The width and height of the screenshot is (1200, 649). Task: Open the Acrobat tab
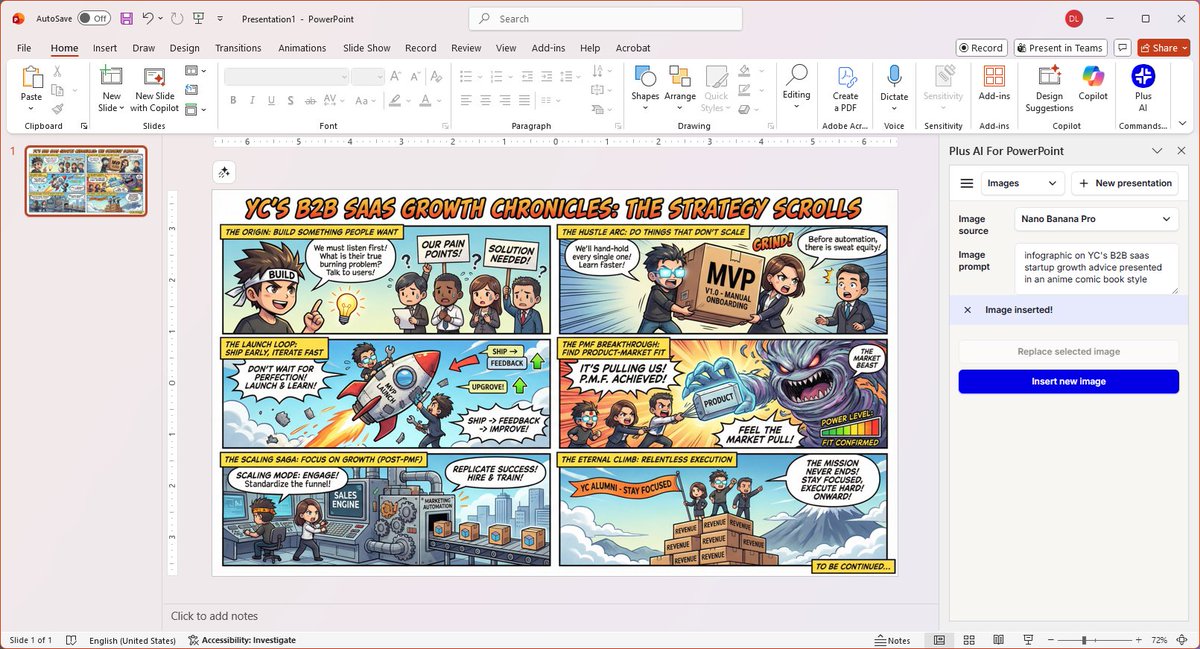633,48
